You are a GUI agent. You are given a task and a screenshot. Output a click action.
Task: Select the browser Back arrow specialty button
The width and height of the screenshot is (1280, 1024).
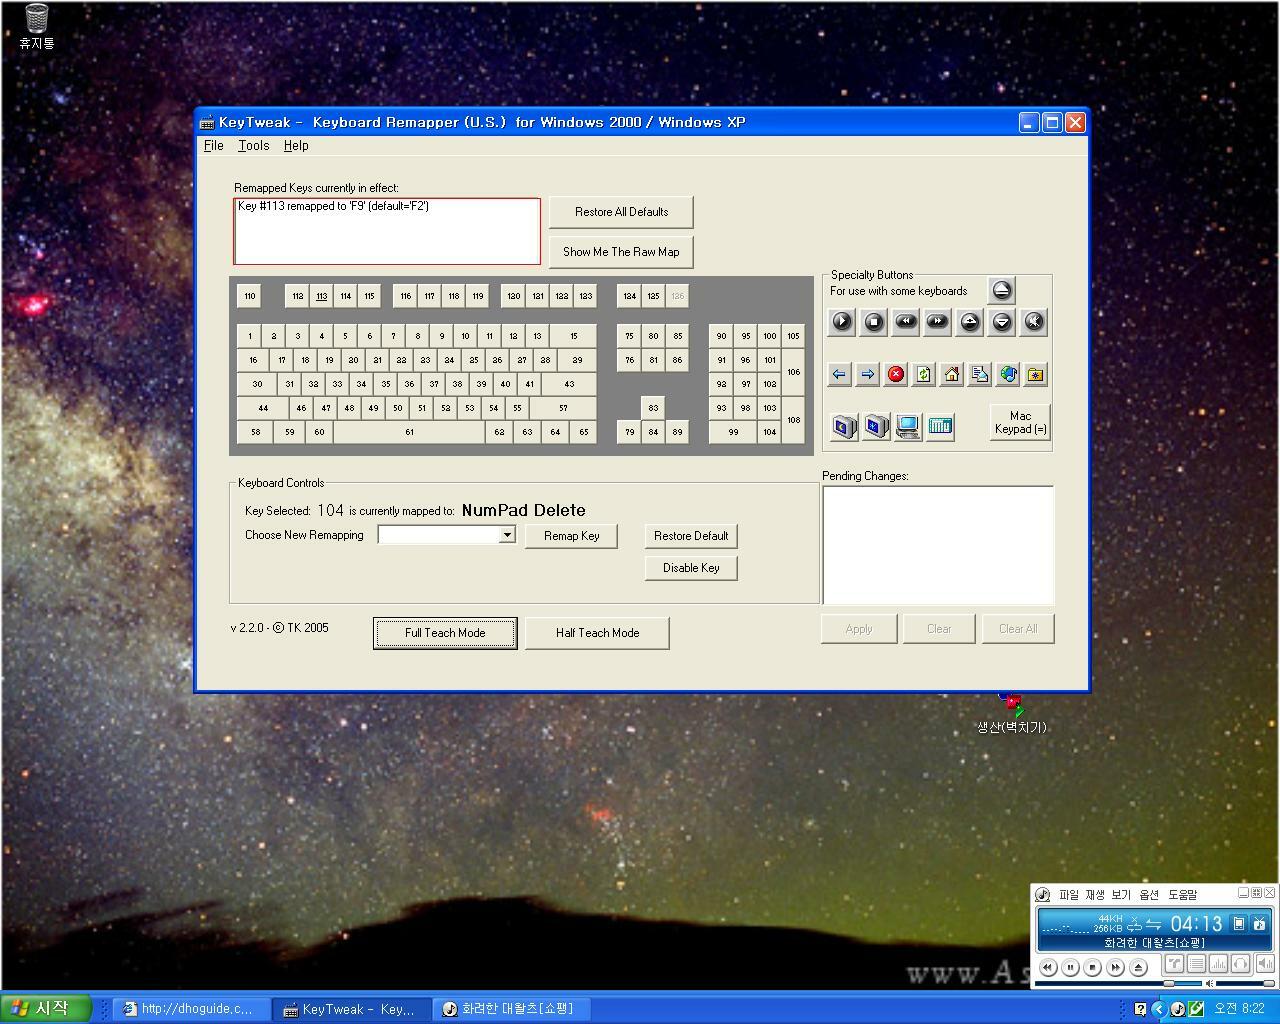point(839,374)
